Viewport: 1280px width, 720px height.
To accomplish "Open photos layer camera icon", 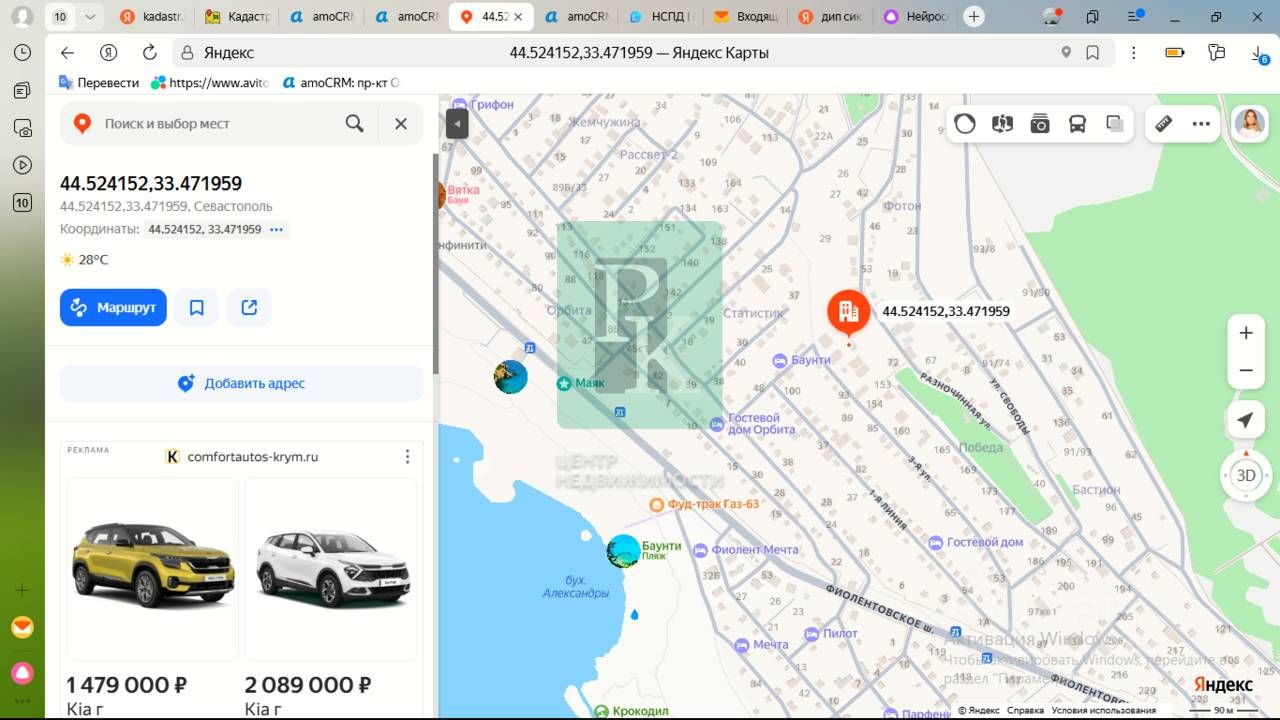I will tap(1040, 124).
